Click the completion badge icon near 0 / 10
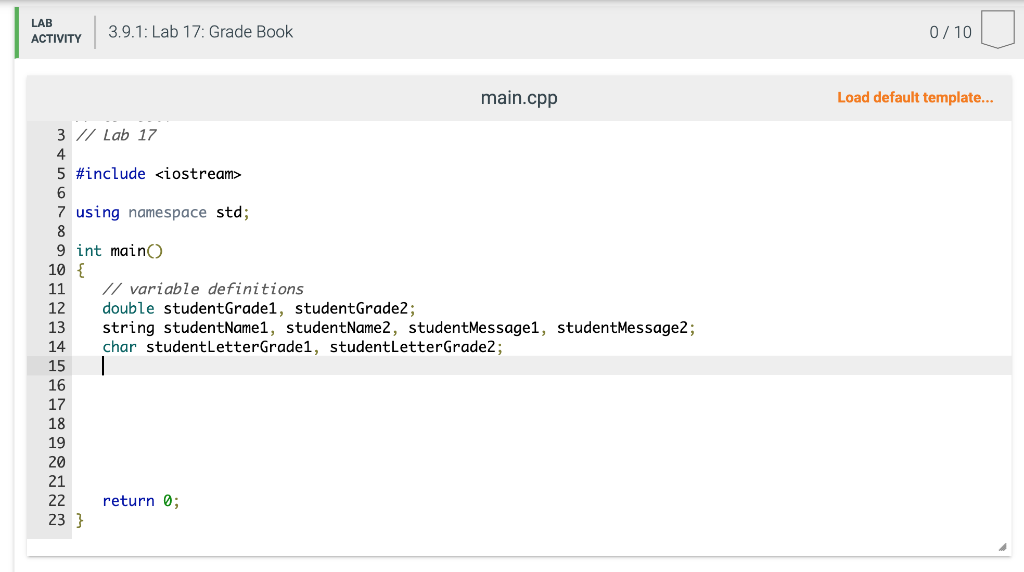This screenshot has height=572, width=1024. (x=997, y=30)
